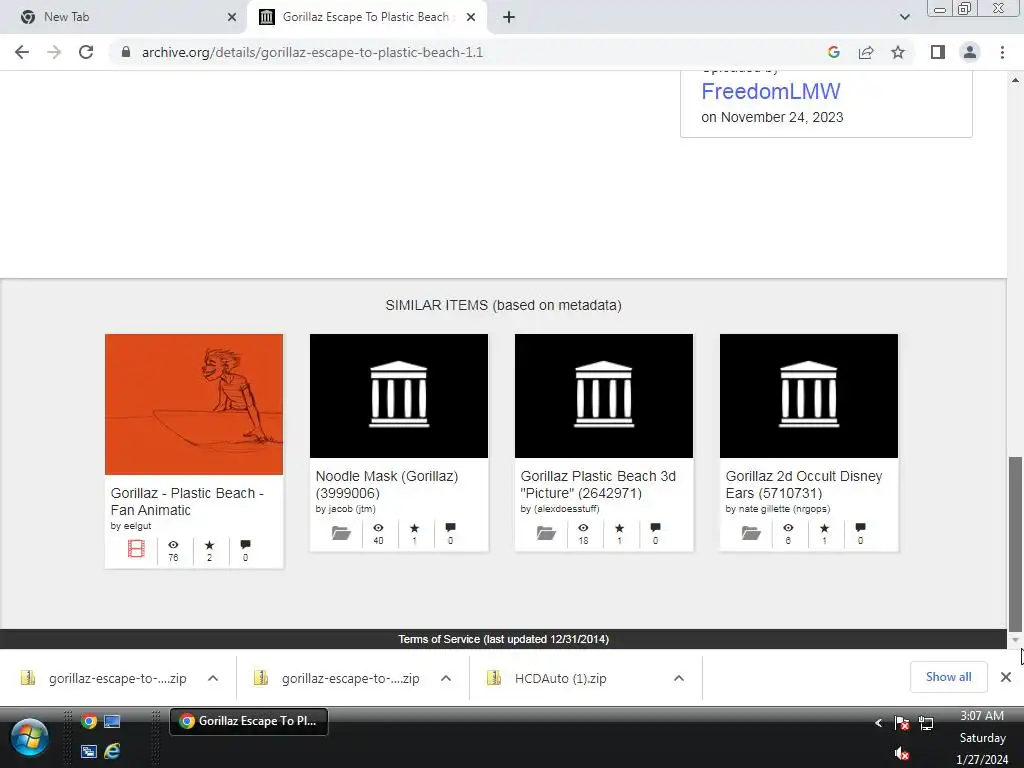Switch to the New Tab tab

coord(124,18)
